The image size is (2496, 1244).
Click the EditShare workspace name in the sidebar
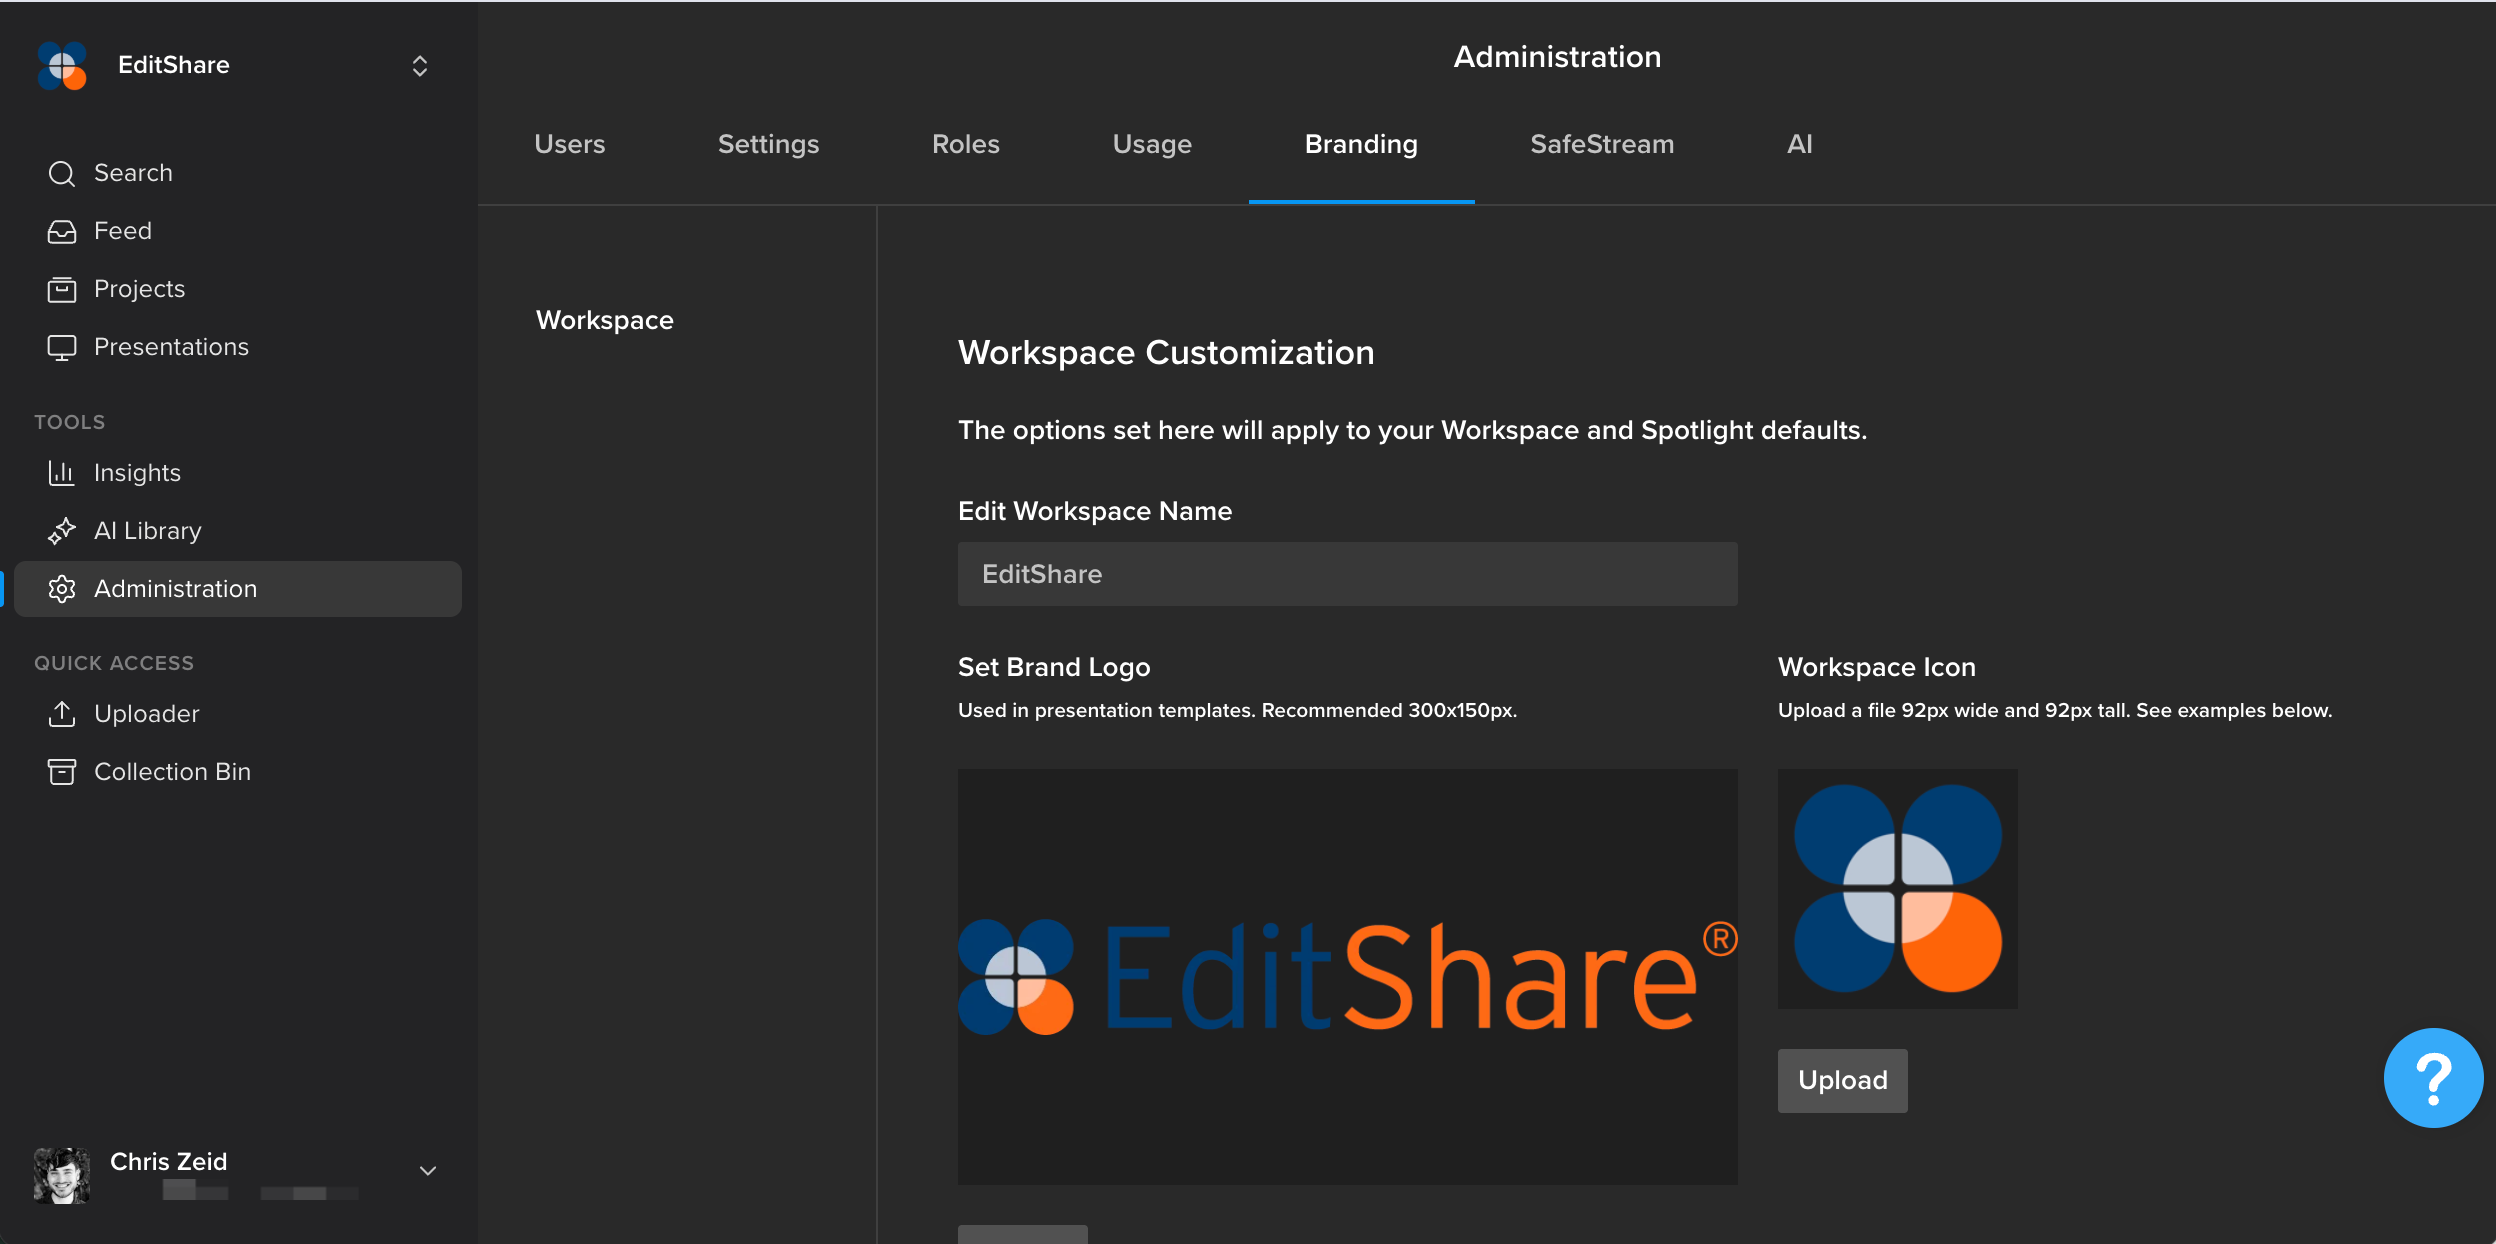174,65
